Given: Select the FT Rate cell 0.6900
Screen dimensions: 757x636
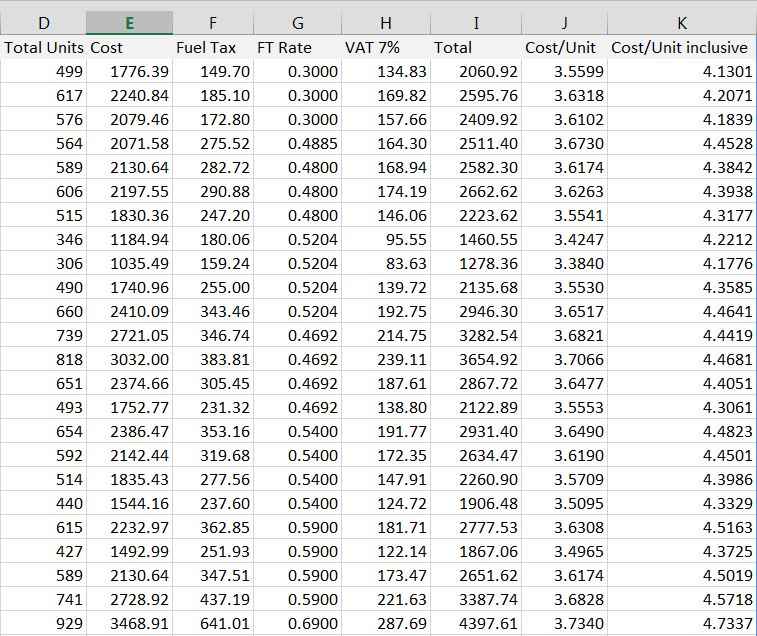Looking at the screenshot, I should tap(312, 623).
